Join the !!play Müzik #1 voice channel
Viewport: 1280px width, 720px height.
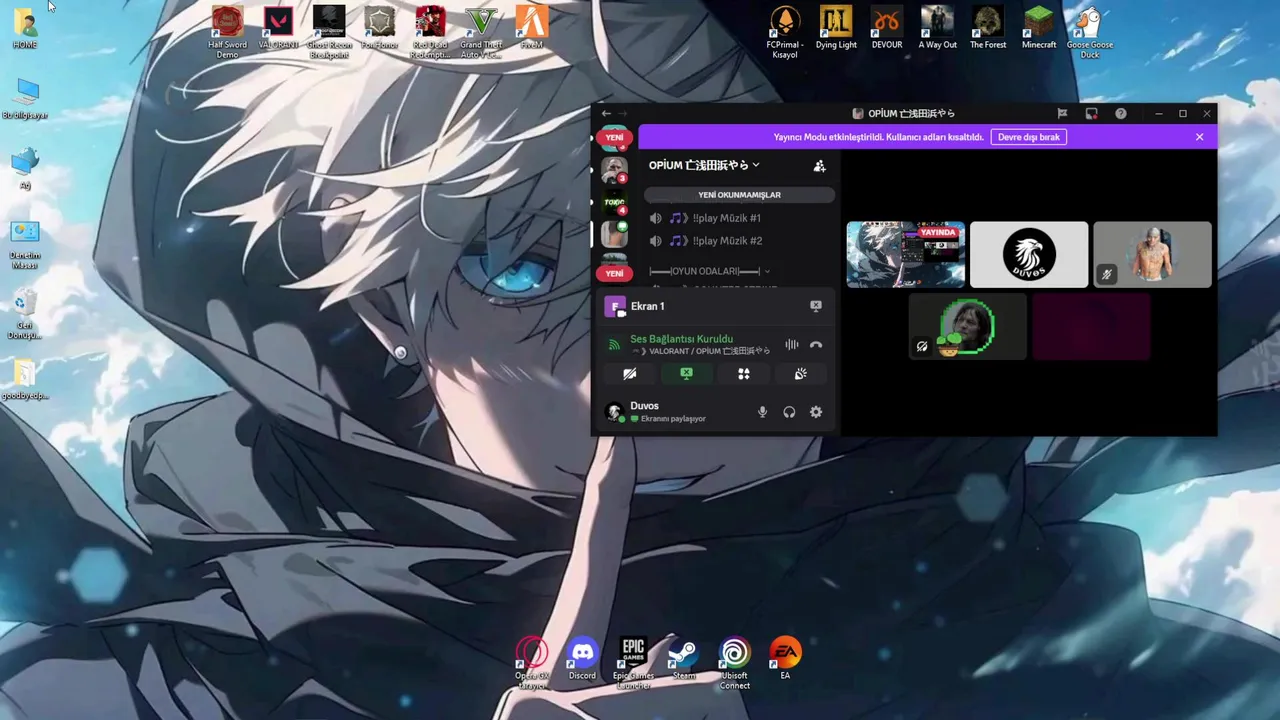tap(738, 218)
